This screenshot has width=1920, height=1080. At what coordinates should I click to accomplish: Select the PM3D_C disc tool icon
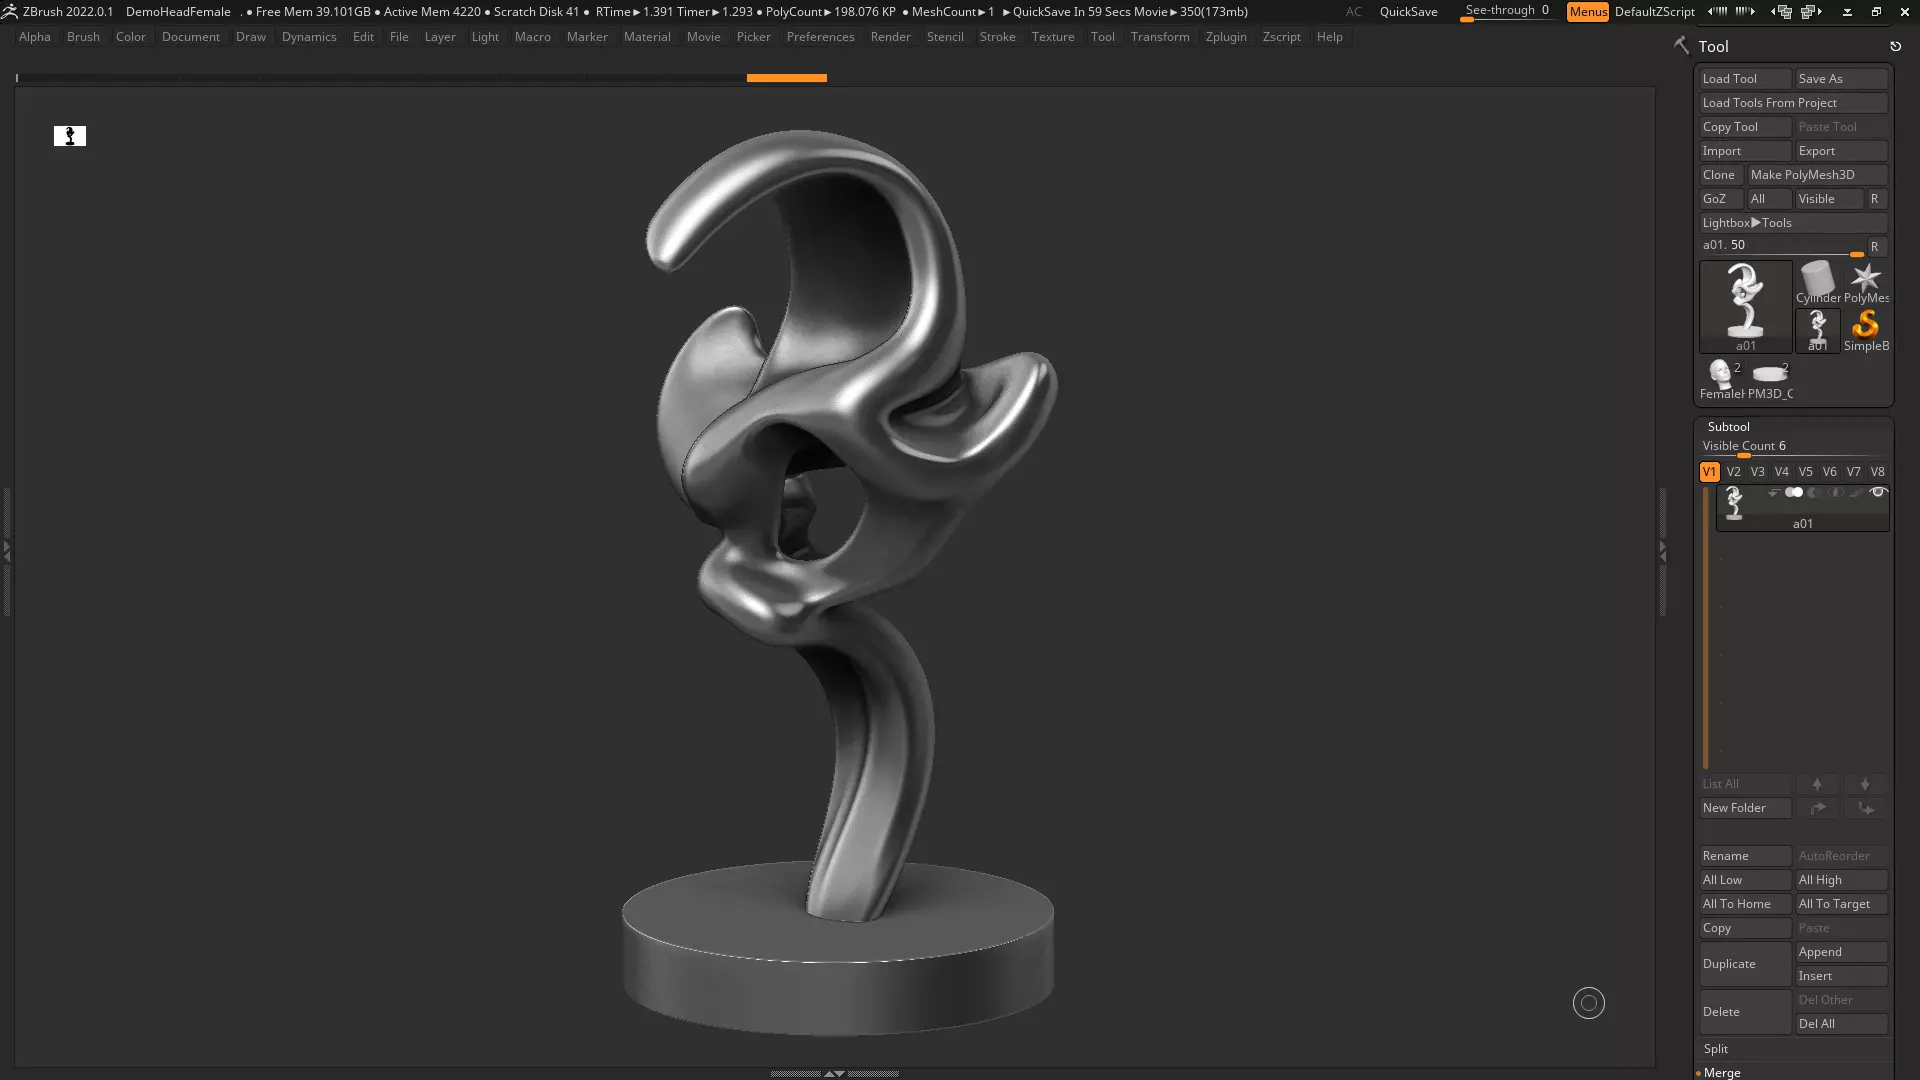click(x=1769, y=379)
